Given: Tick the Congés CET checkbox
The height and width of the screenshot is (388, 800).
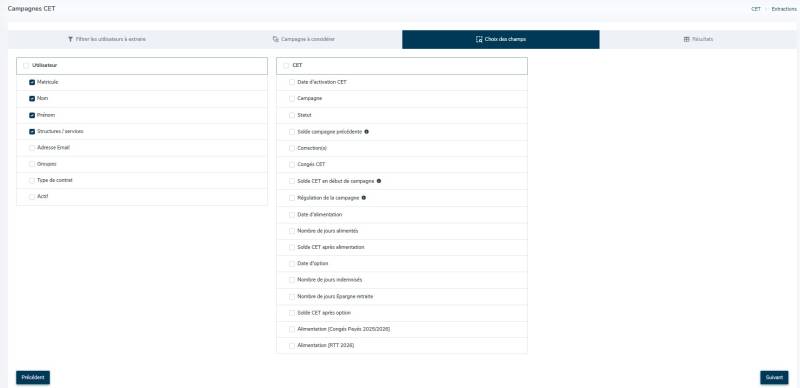Looking at the screenshot, I should click(292, 165).
